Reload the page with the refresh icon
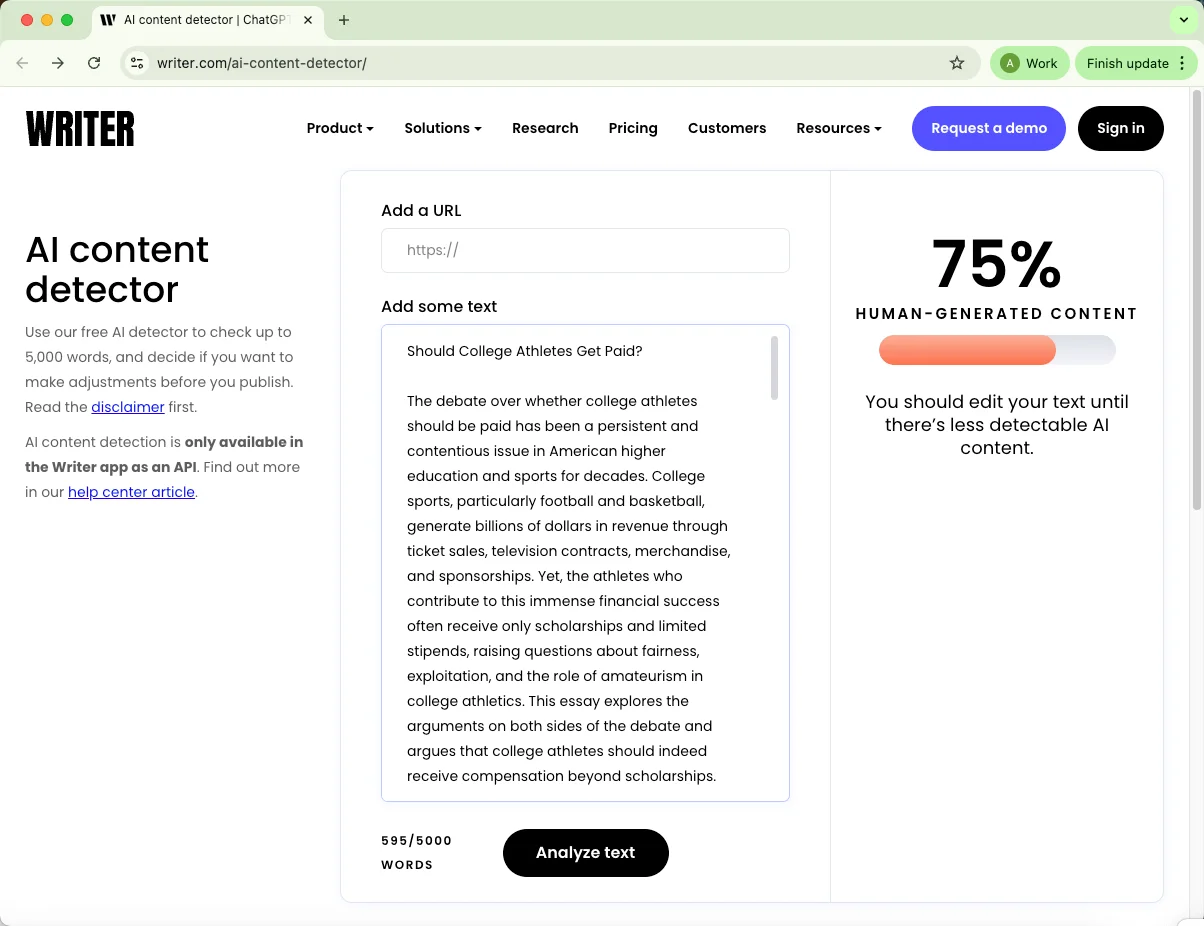The height and width of the screenshot is (926, 1204). [94, 63]
